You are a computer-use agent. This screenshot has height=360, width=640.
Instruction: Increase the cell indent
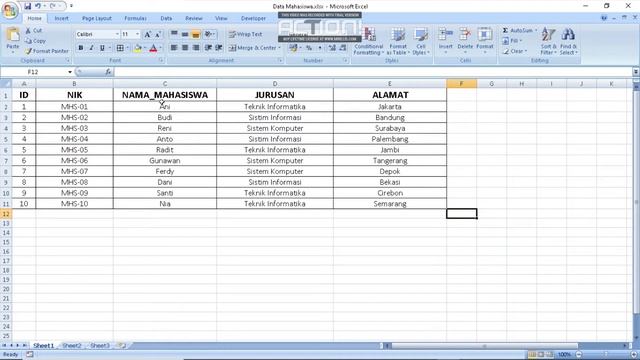point(219,48)
